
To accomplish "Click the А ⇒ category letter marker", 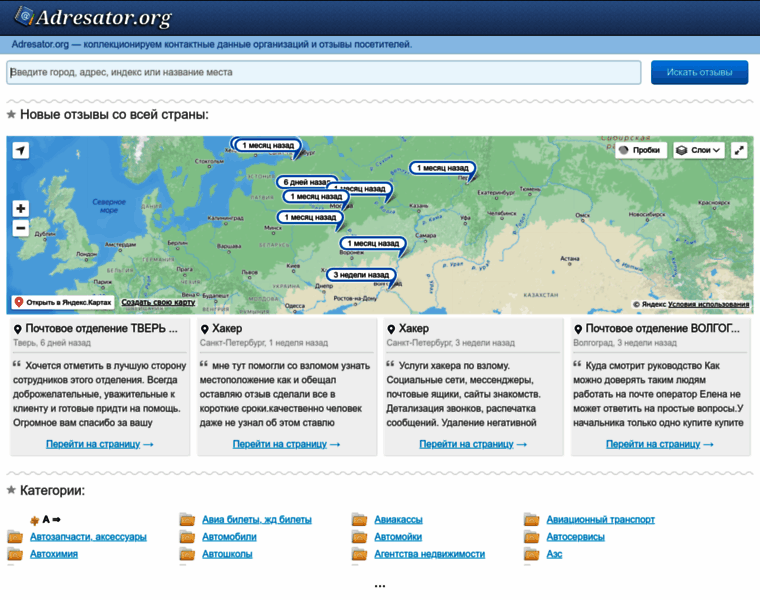I will [x=46, y=520].
